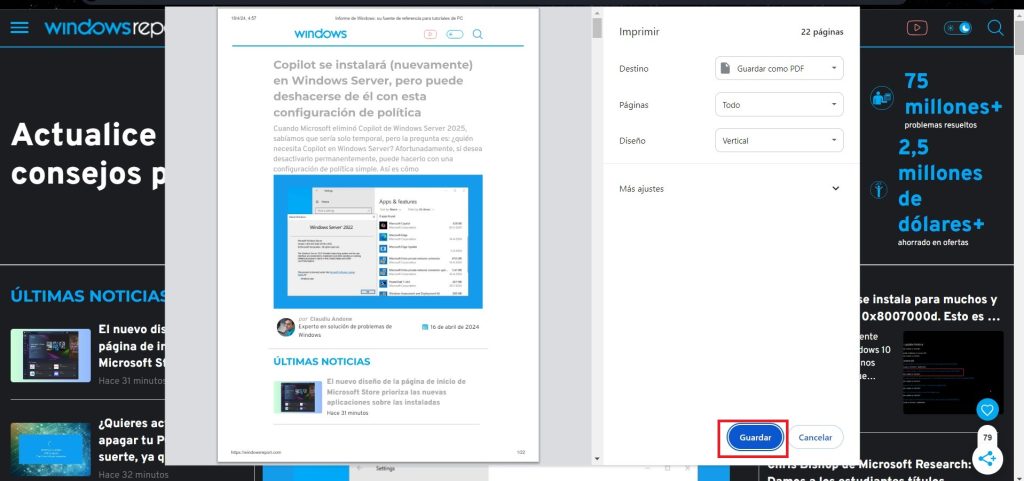Click the ÚLTIMAS NOTICIAS heading on the page
Viewport: 1024px width, 481px height.
click(87, 296)
